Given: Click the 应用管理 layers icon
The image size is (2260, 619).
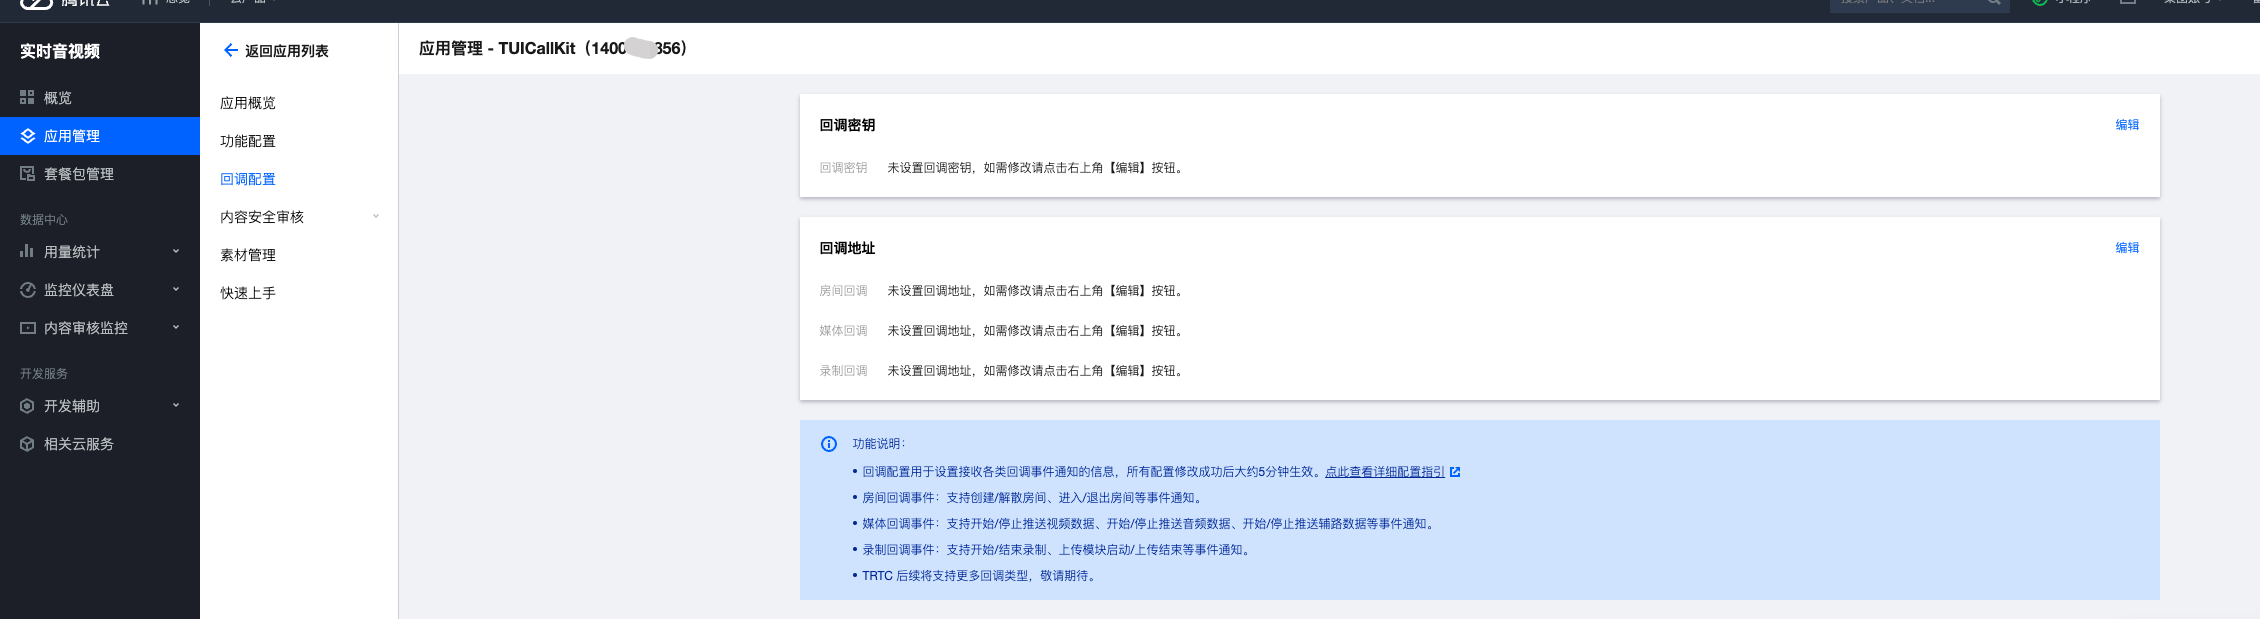Looking at the screenshot, I should [27, 136].
